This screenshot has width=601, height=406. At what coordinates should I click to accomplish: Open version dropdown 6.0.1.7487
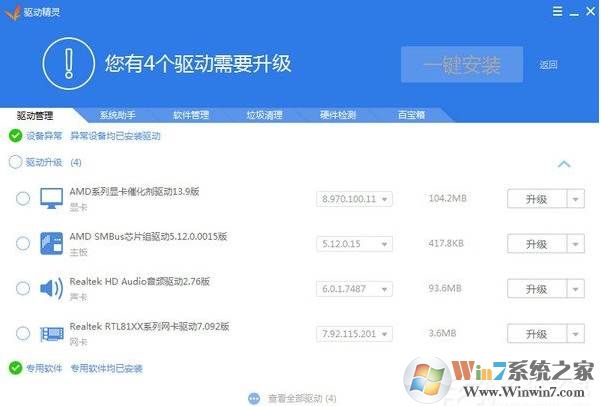coord(355,289)
